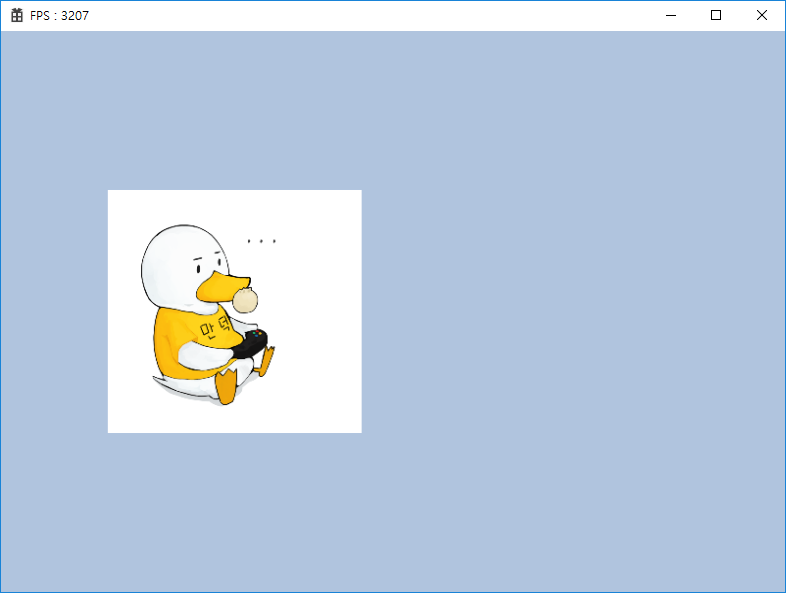Image resolution: width=786 pixels, height=593 pixels.
Task: Minimize the FPS window
Action: (671, 16)
